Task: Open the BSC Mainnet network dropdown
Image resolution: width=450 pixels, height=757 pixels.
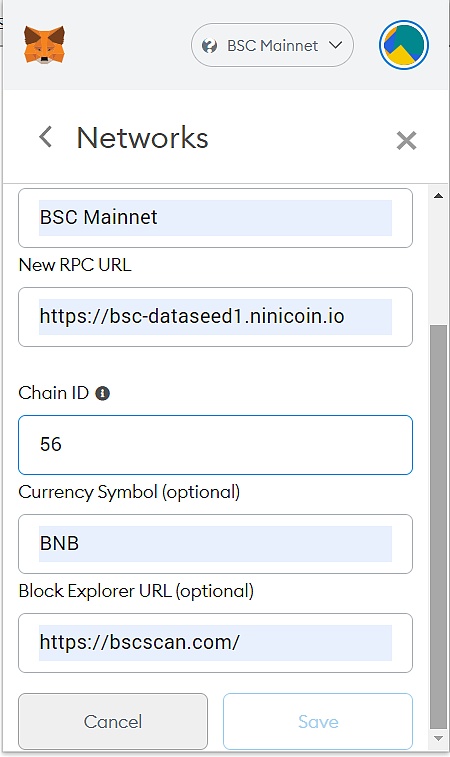Action: [x=272, y=45]
